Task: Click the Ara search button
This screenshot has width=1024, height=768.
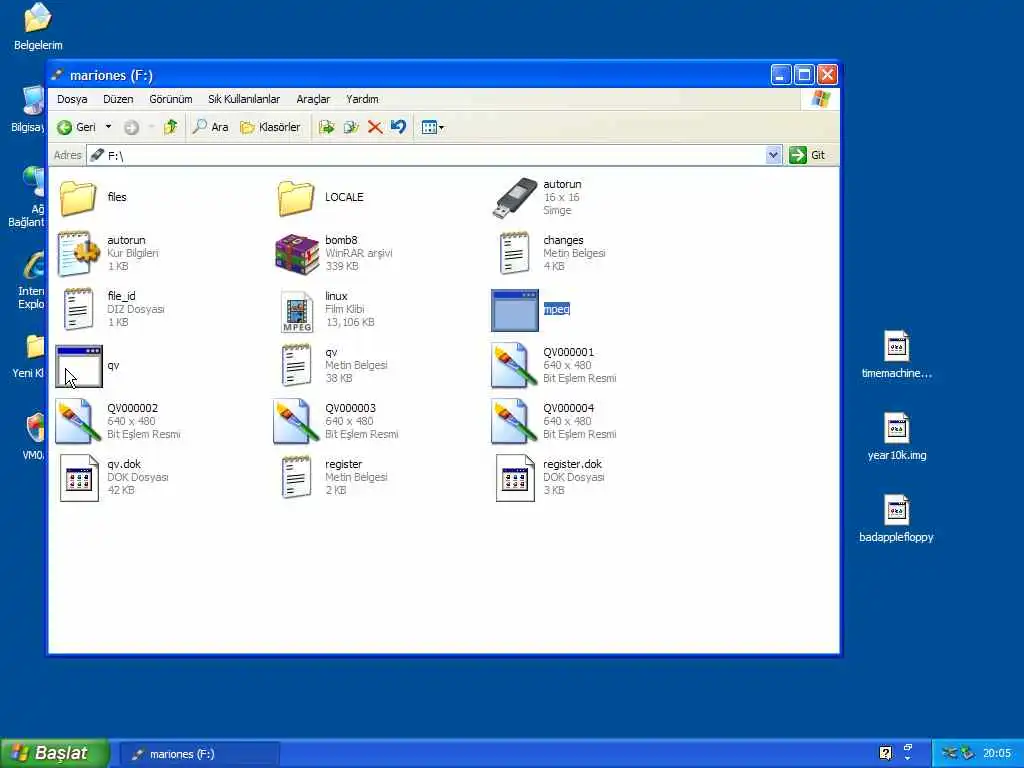Action: (210, 127)
